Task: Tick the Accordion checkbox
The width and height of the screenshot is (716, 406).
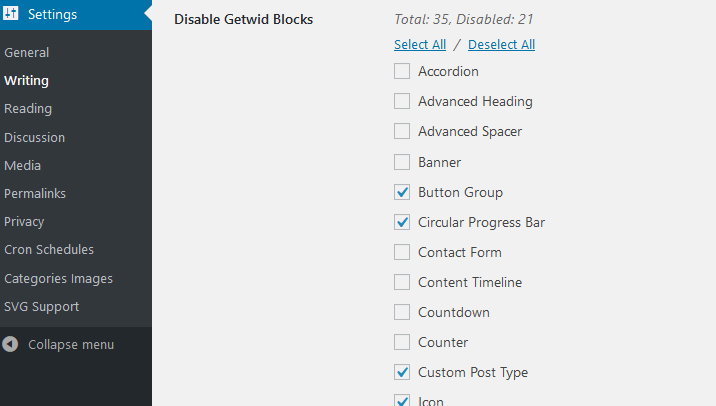Action: [402, 71]
